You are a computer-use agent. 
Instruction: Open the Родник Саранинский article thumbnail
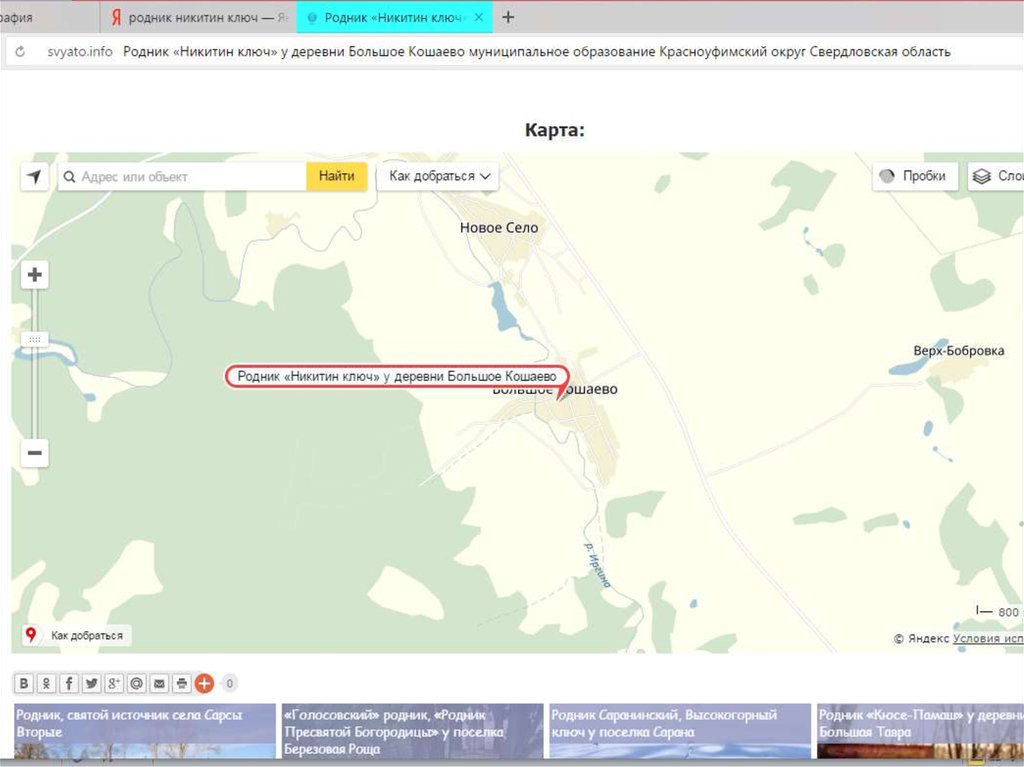pyautogui.click(x=679, y=730)
